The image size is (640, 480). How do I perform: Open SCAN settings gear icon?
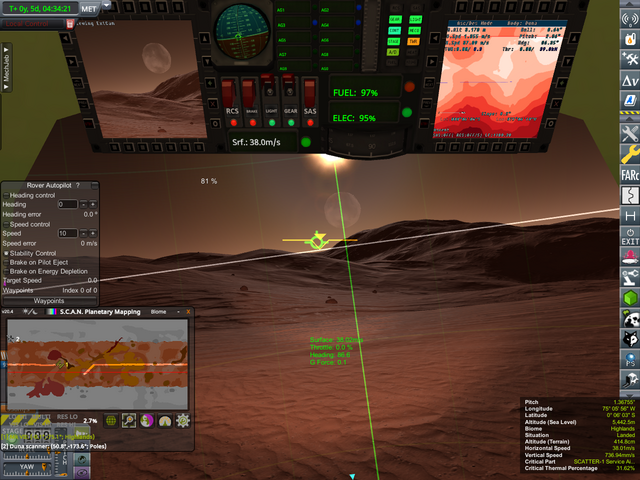tap(183, 421)
